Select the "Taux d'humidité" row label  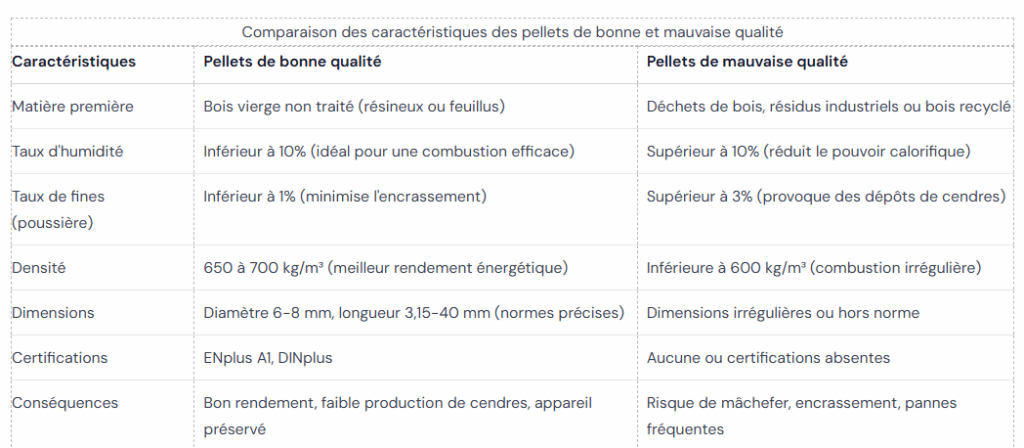(x=67, y=151)
